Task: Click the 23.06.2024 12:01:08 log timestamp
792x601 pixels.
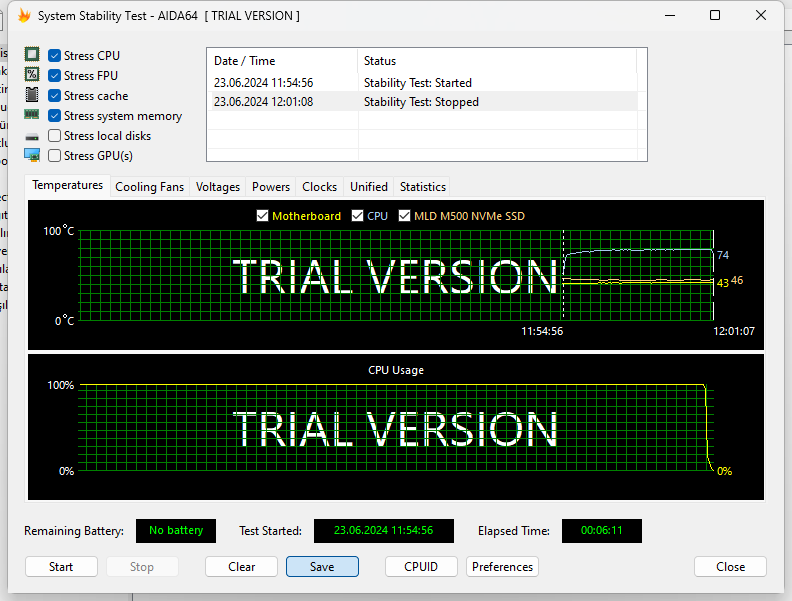Action: [x=263, y=102]
